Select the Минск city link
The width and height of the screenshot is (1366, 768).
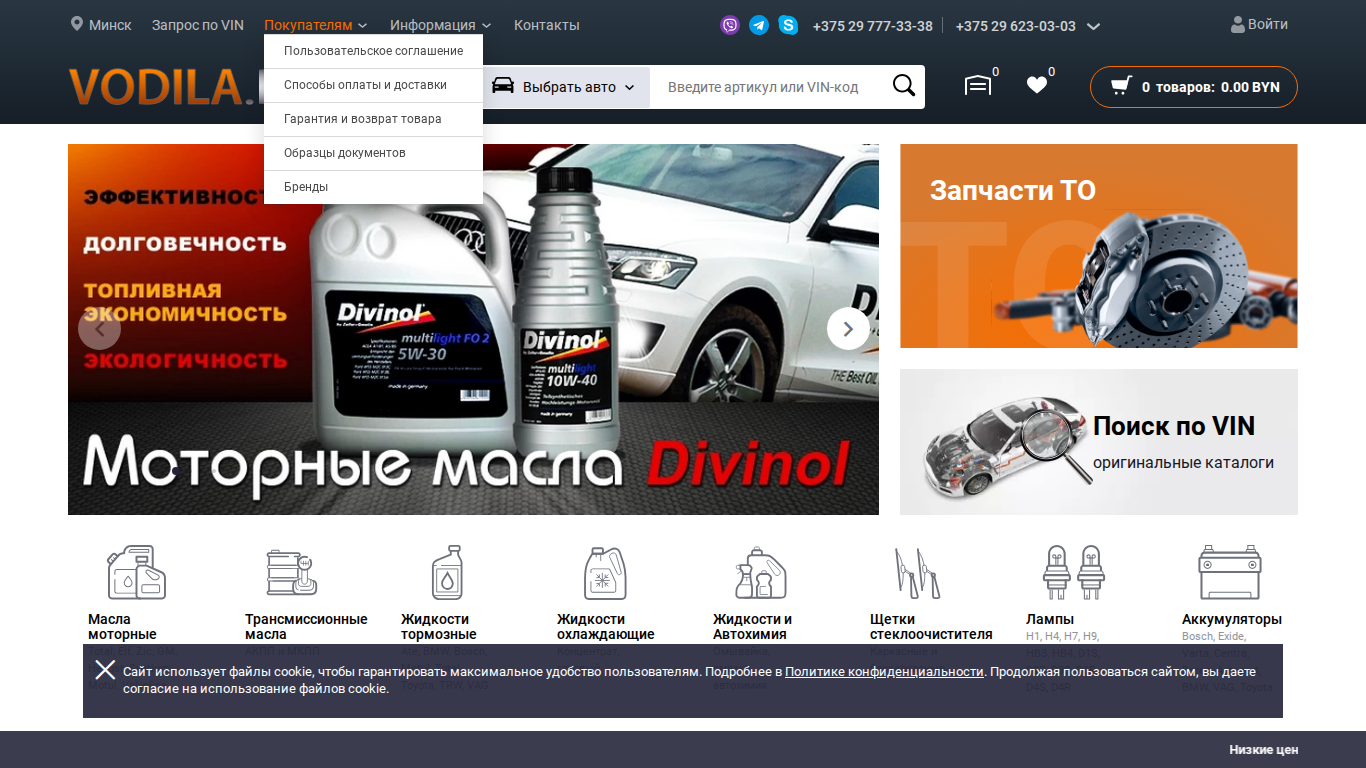tap(110, 25)
